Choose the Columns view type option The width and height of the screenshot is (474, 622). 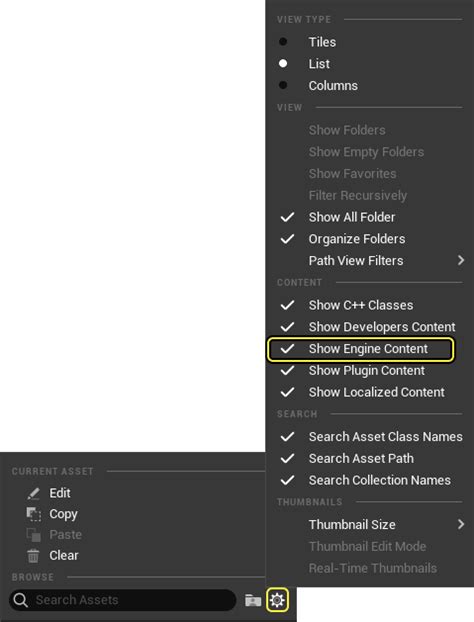click(x=333, y=85)
